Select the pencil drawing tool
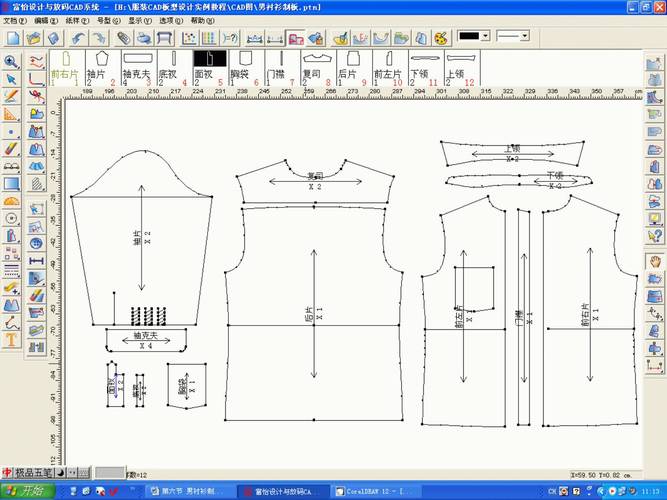 tap(11, 96)
